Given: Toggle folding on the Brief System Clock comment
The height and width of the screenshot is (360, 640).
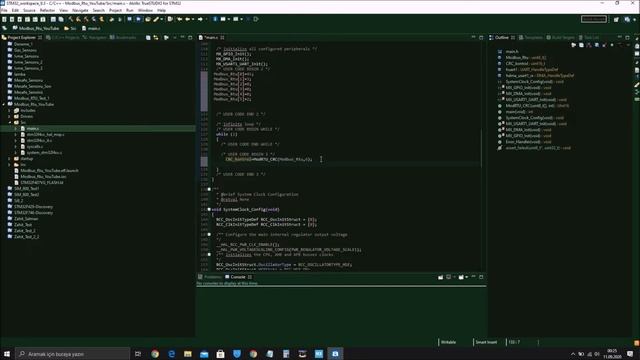Looking at the screenshot, I should pyautogui.click(x=209, y=189).
